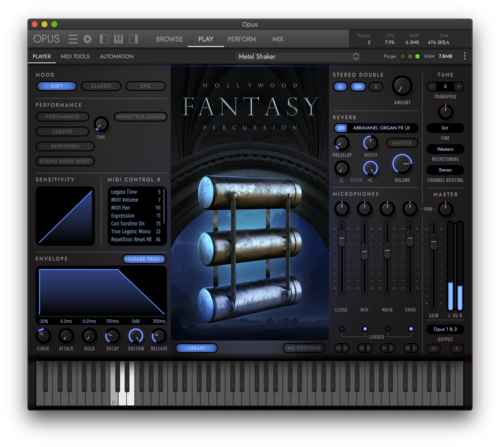Select the Soft mood
This screenshot has width=500, height=447.
57,86
